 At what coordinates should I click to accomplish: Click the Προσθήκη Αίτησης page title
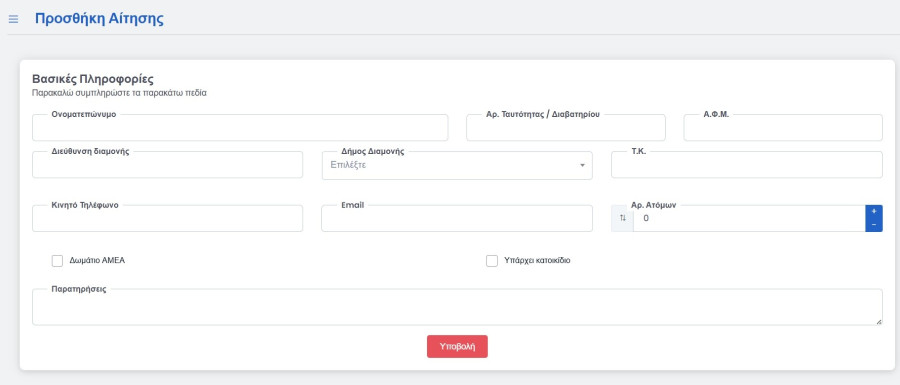point(99,18)
